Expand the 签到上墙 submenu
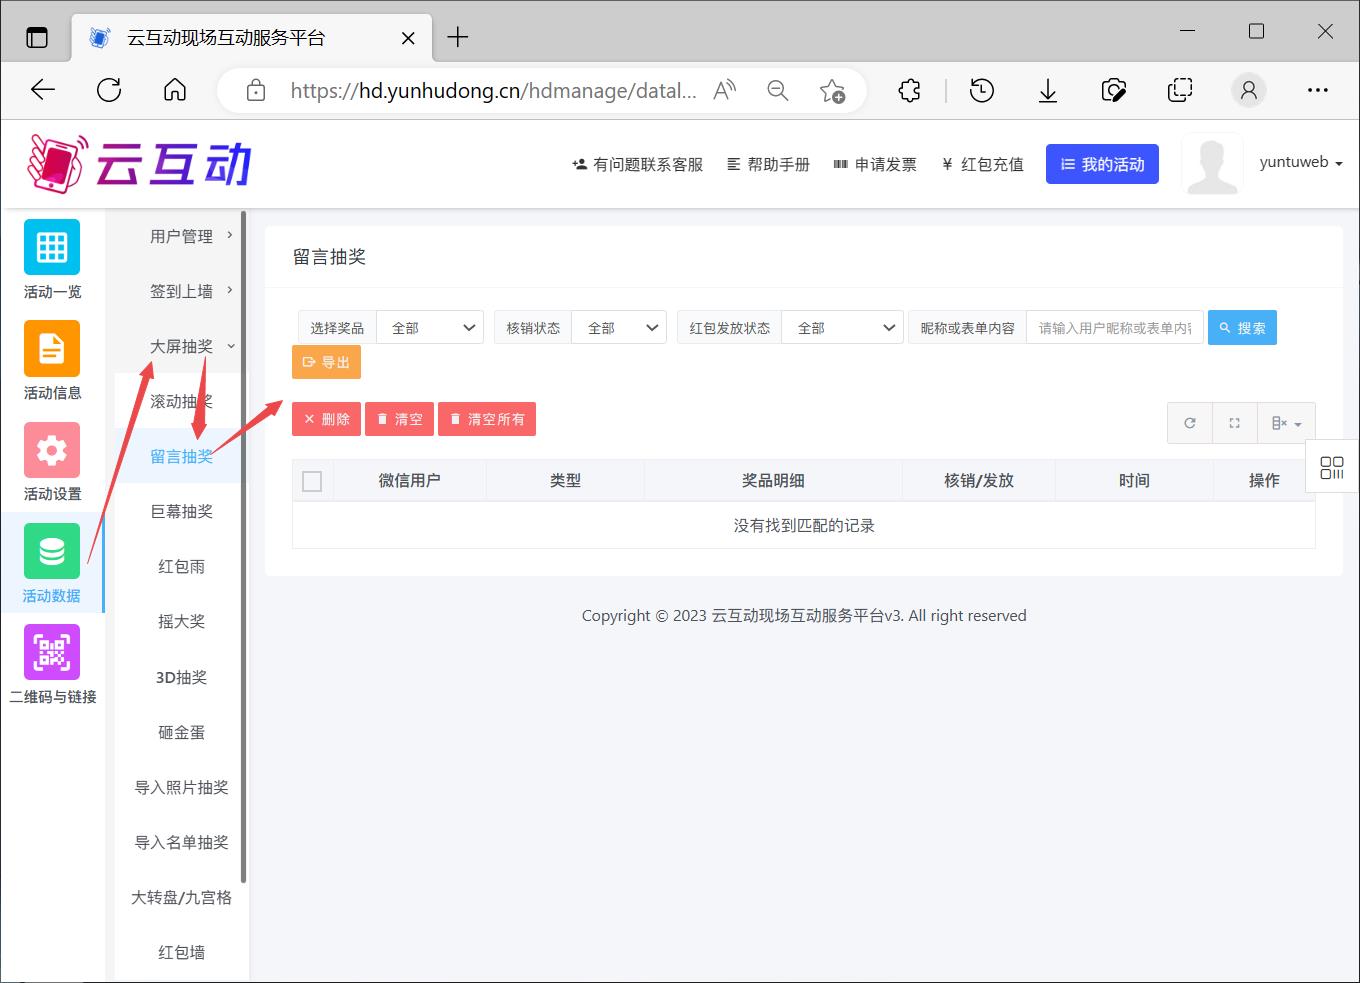This screenshot has width=1360, height=983. [x=181, y=292]
